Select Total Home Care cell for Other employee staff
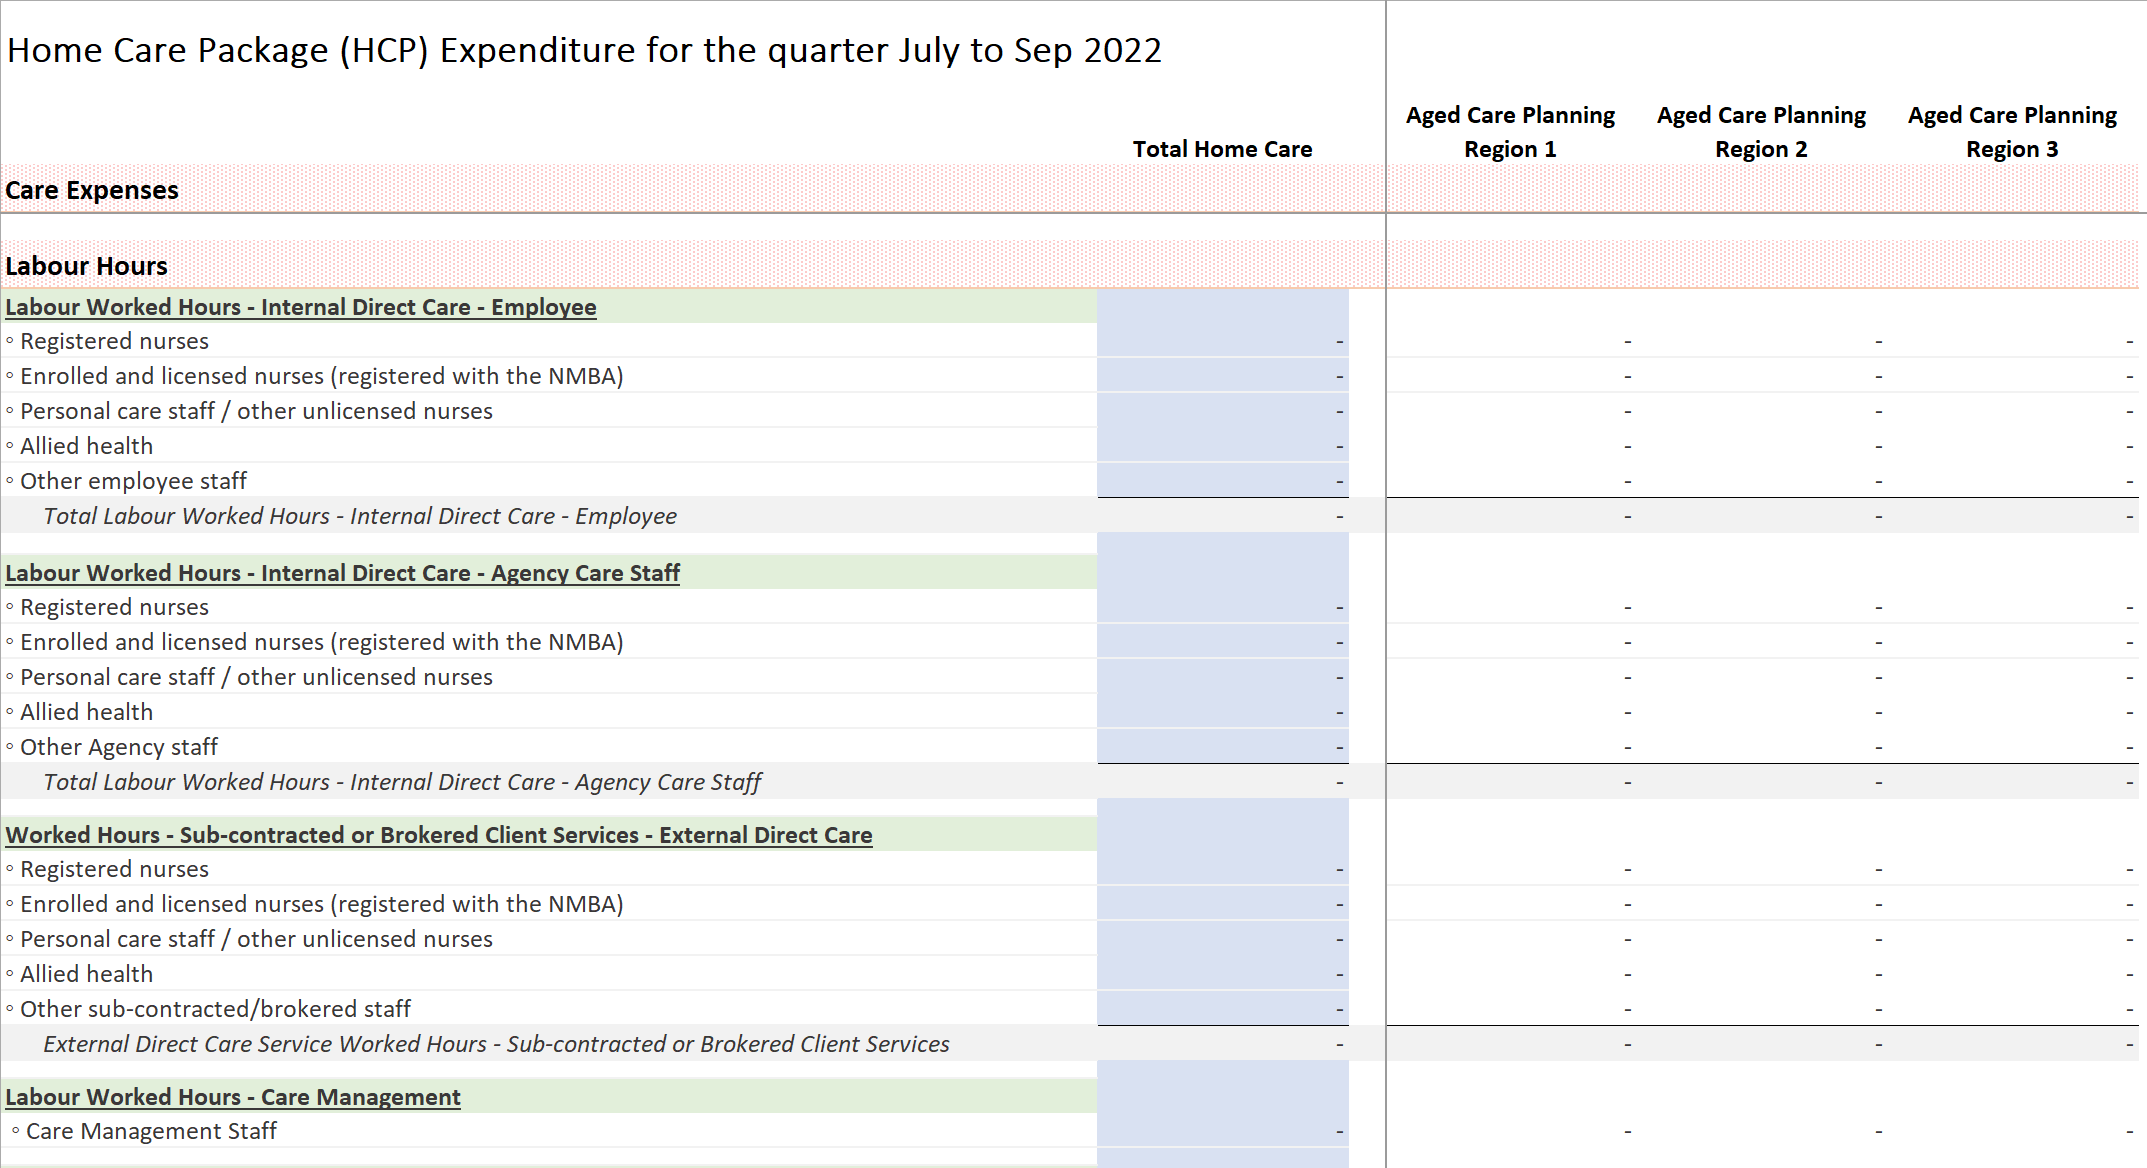 [x=1223, y=481]
